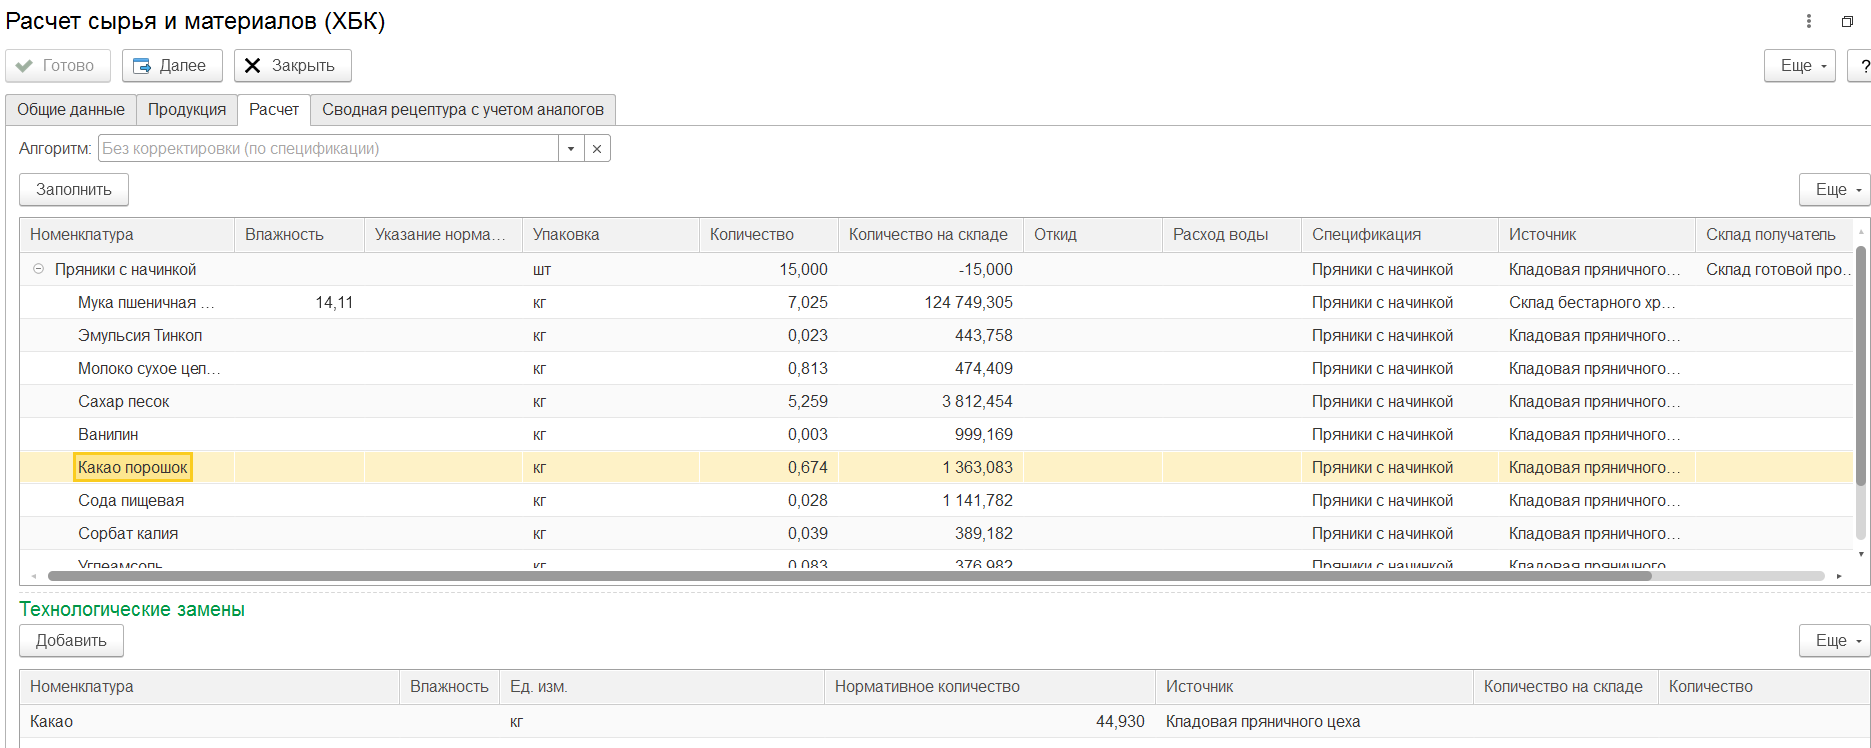The width and height of the screenshot is (1871, 748).
Task: Sort by the Номенклатура column header in the top table
Action: (127, 235)
